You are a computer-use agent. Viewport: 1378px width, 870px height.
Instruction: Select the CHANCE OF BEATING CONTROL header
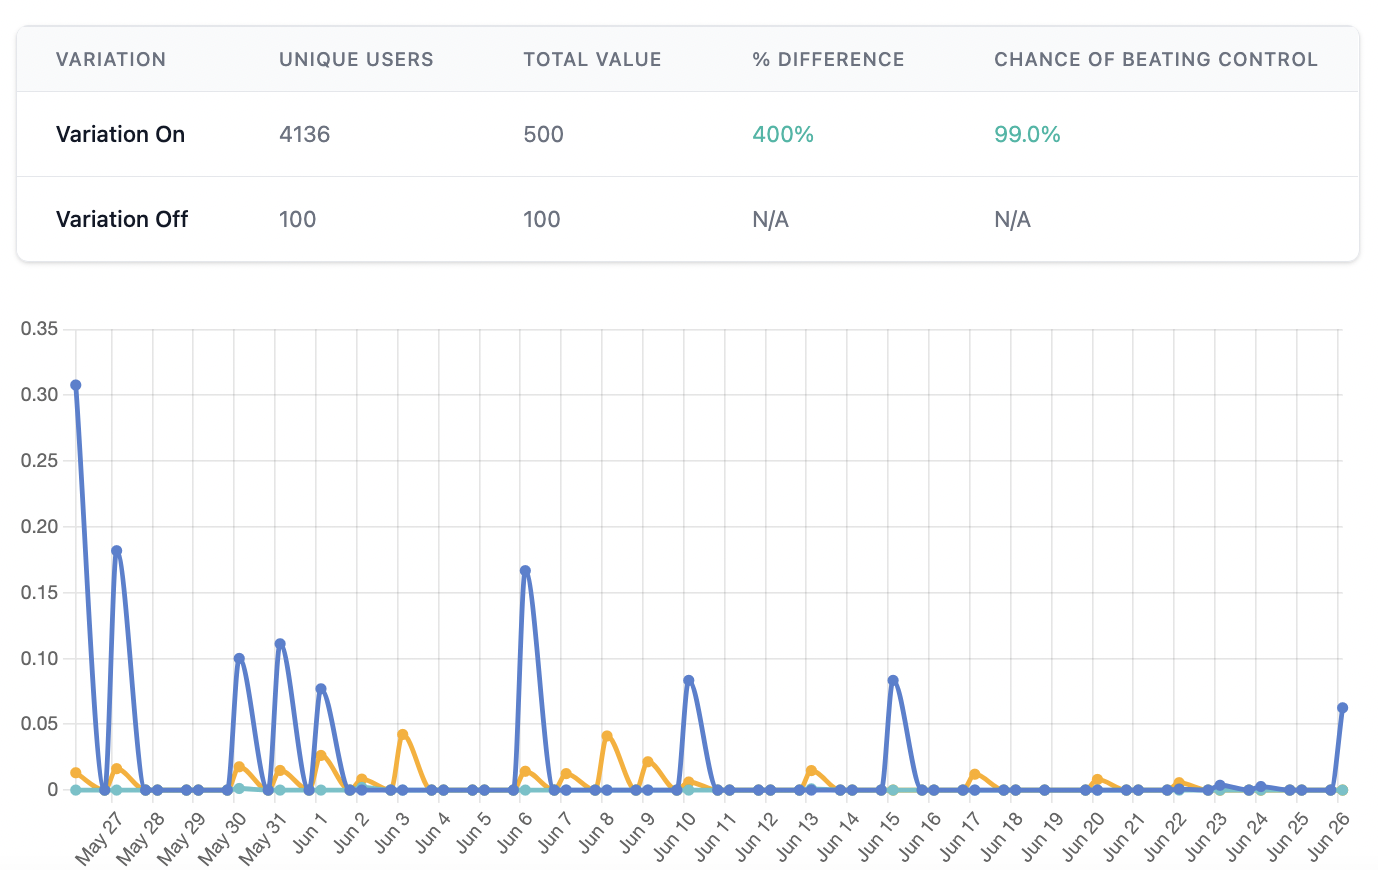1156,59
